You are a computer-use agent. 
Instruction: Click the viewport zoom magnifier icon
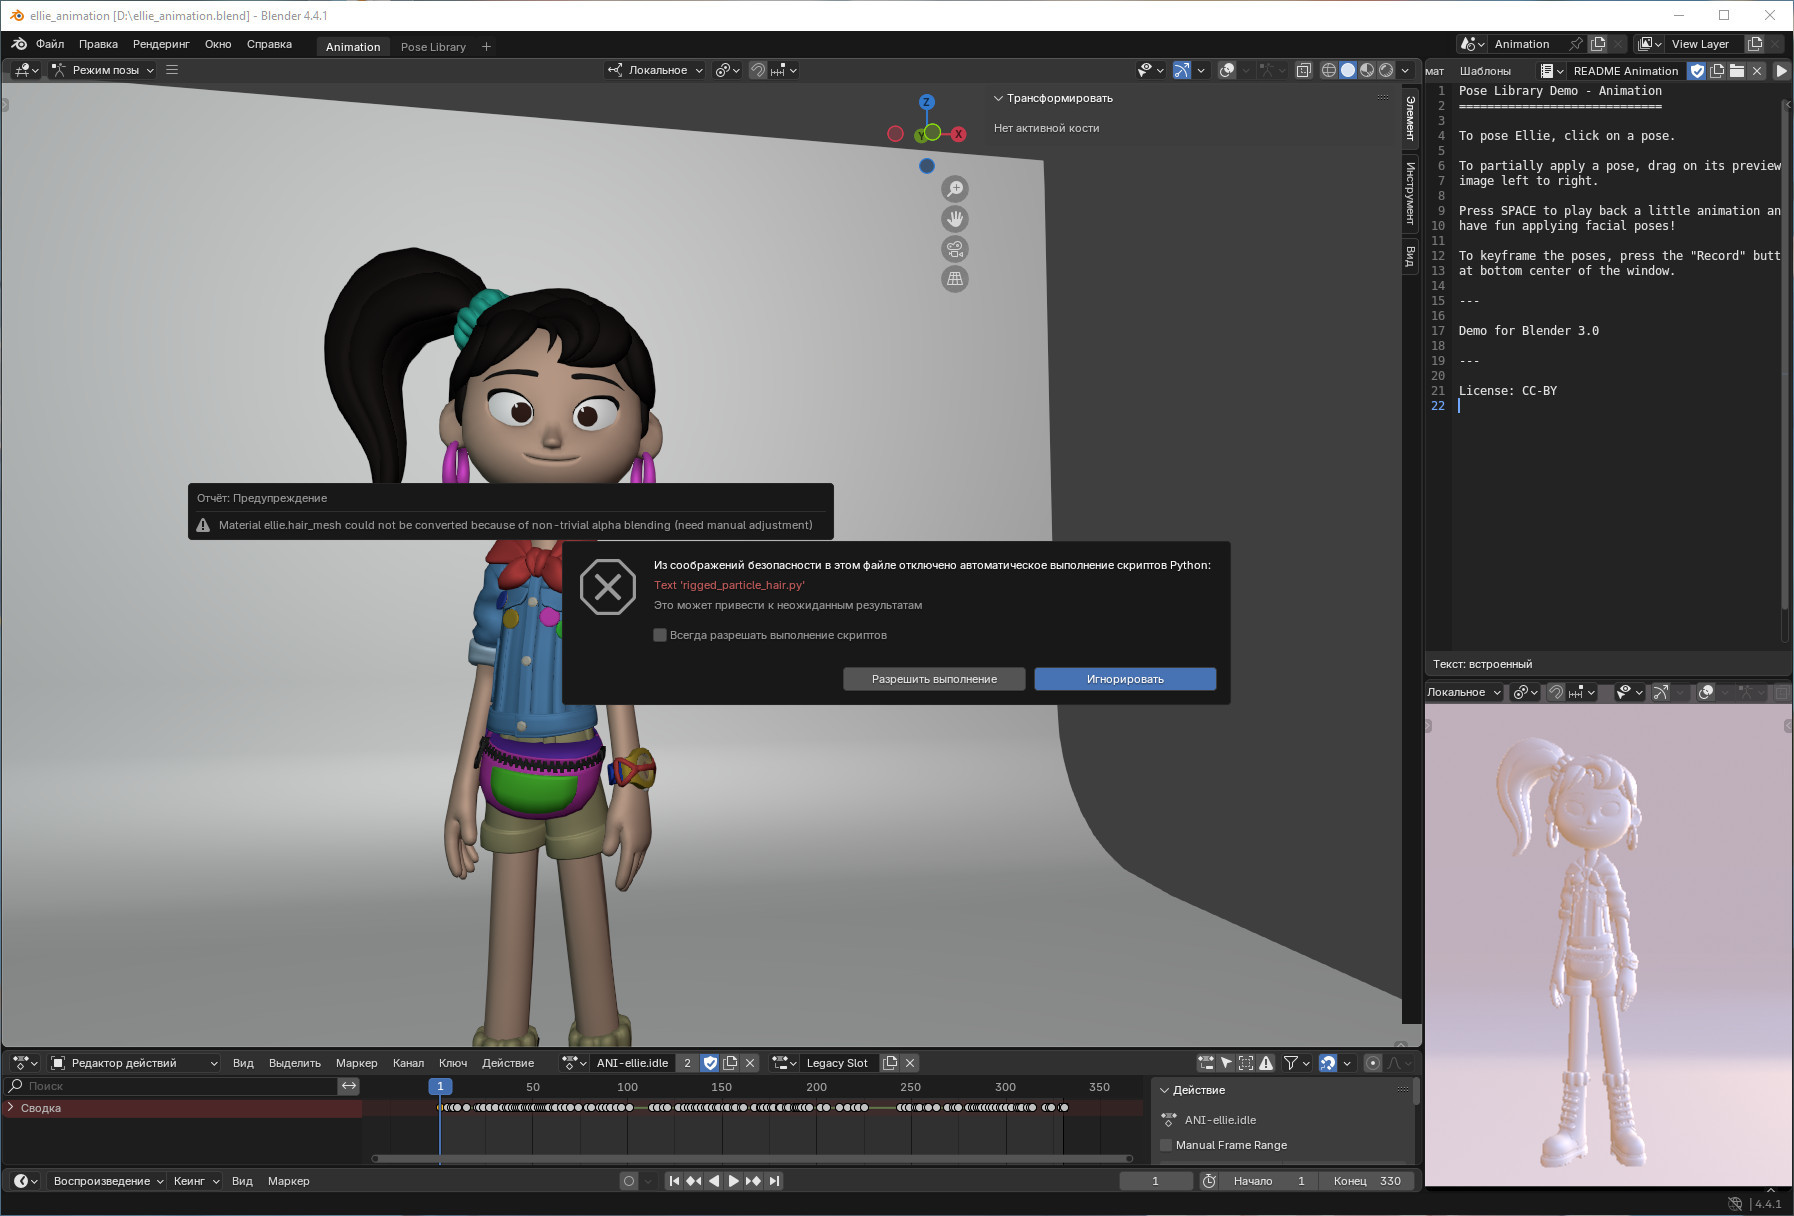(x=955, y=189)
